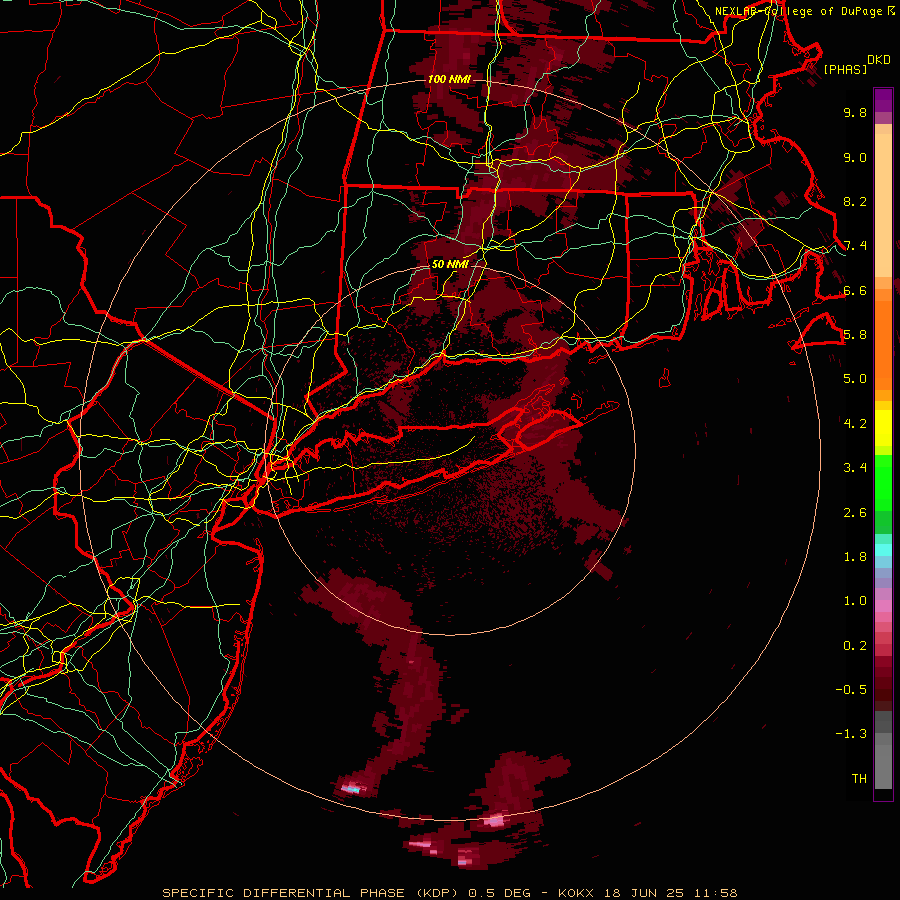The image size is (900, 900).
Task: Click the 5.8 value on the scale
Action: [x=855, y=335]
